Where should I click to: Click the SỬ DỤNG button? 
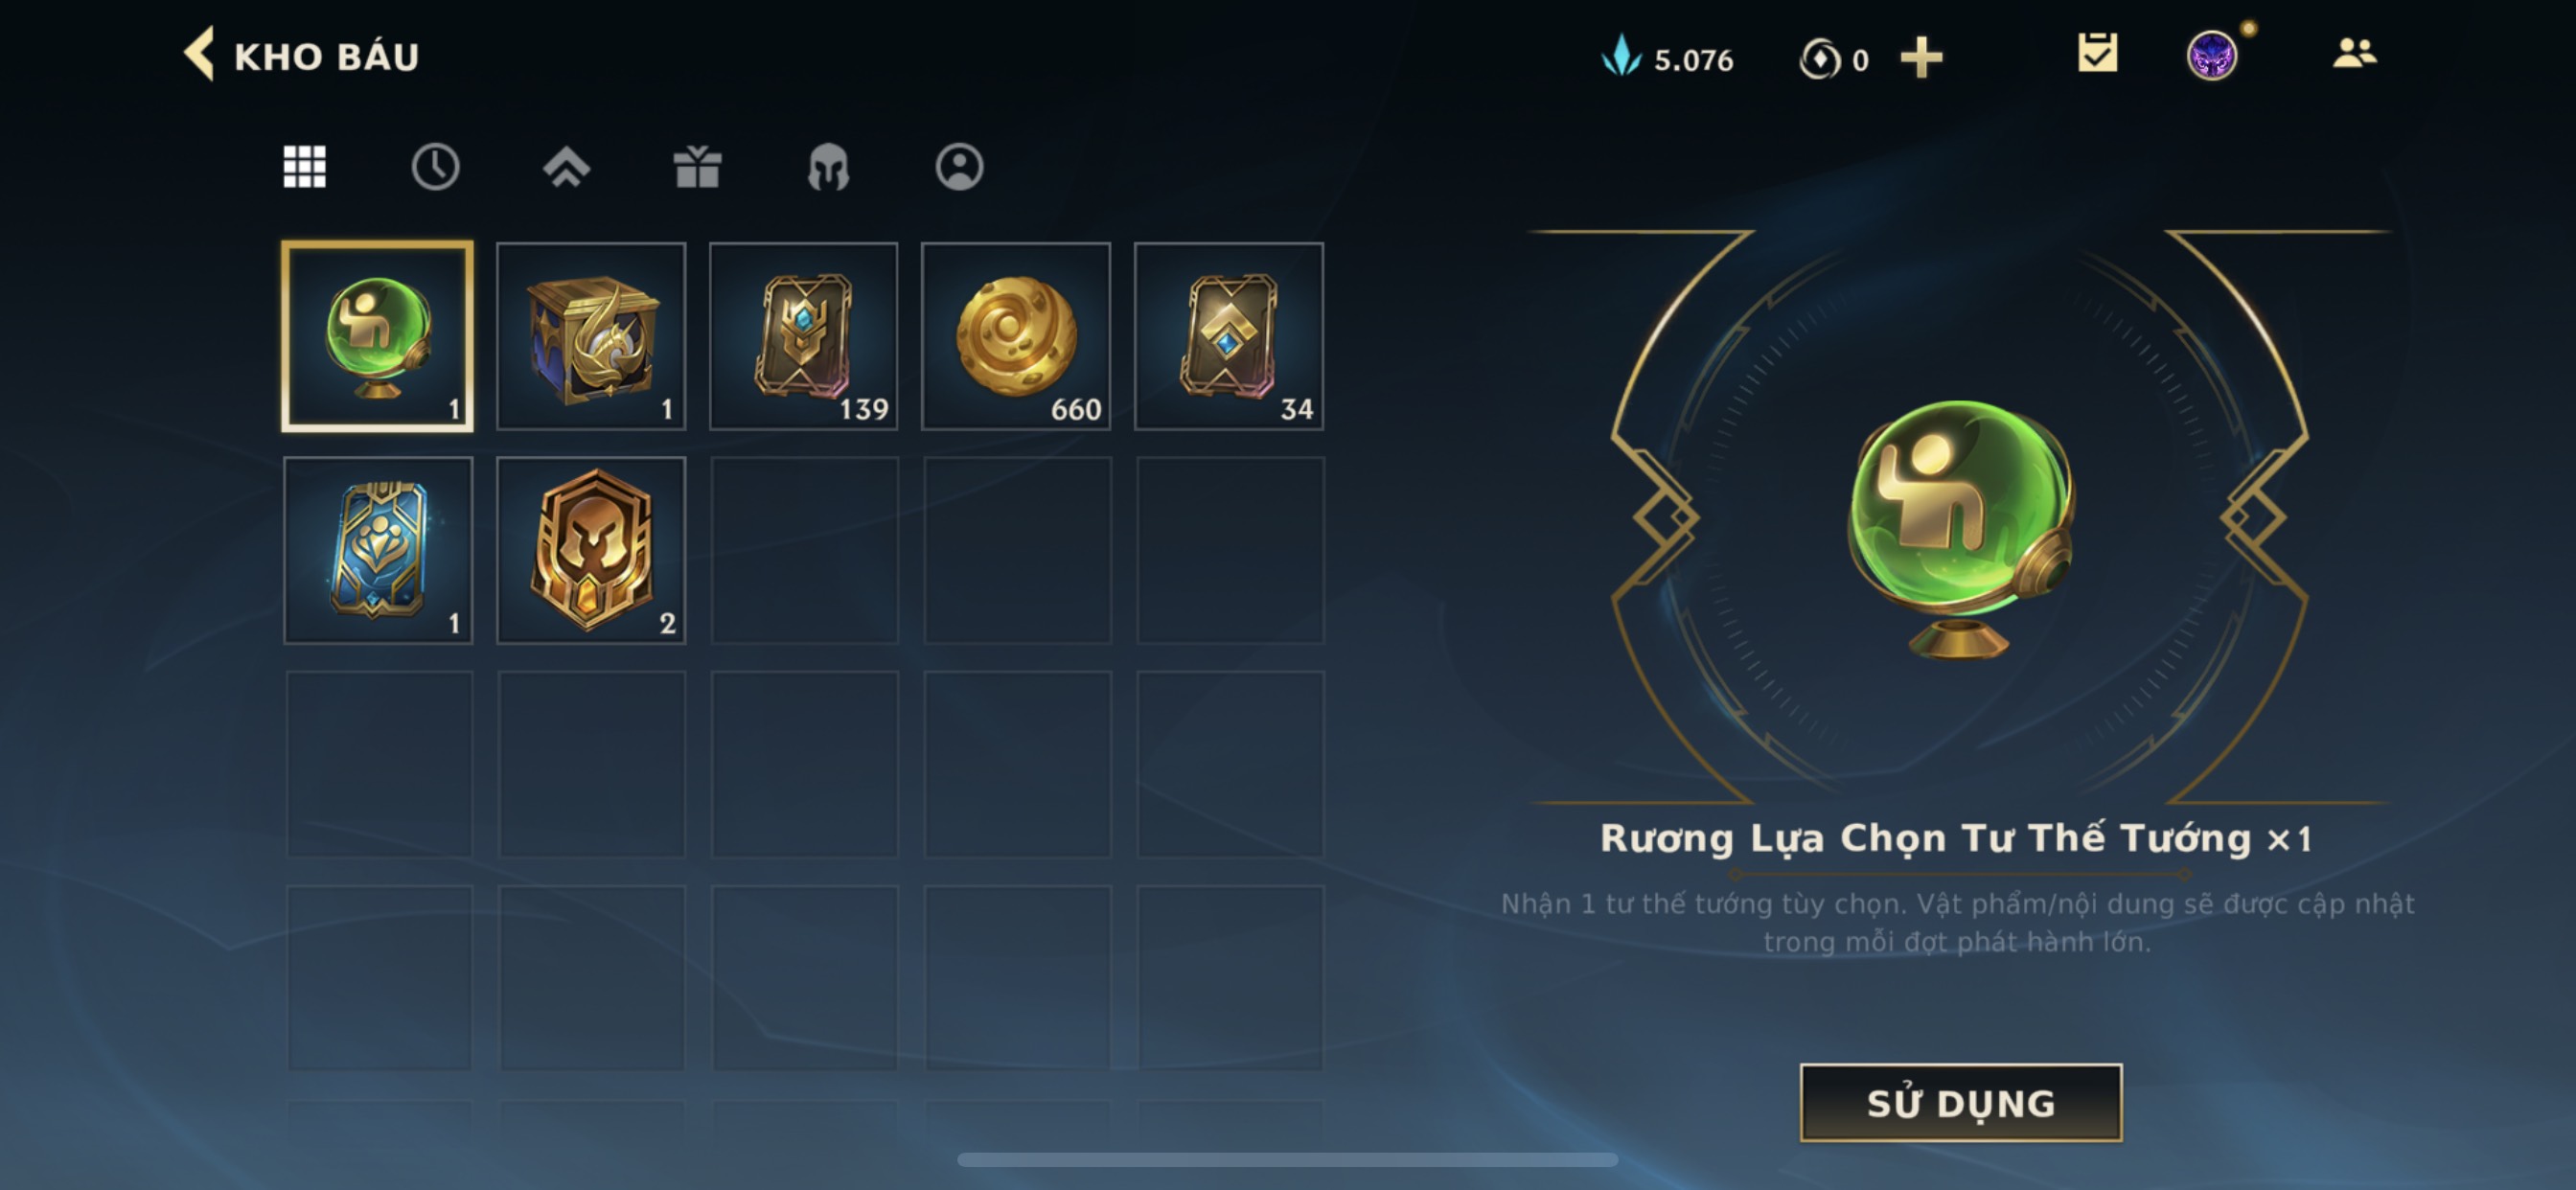coord(1961,1102)
